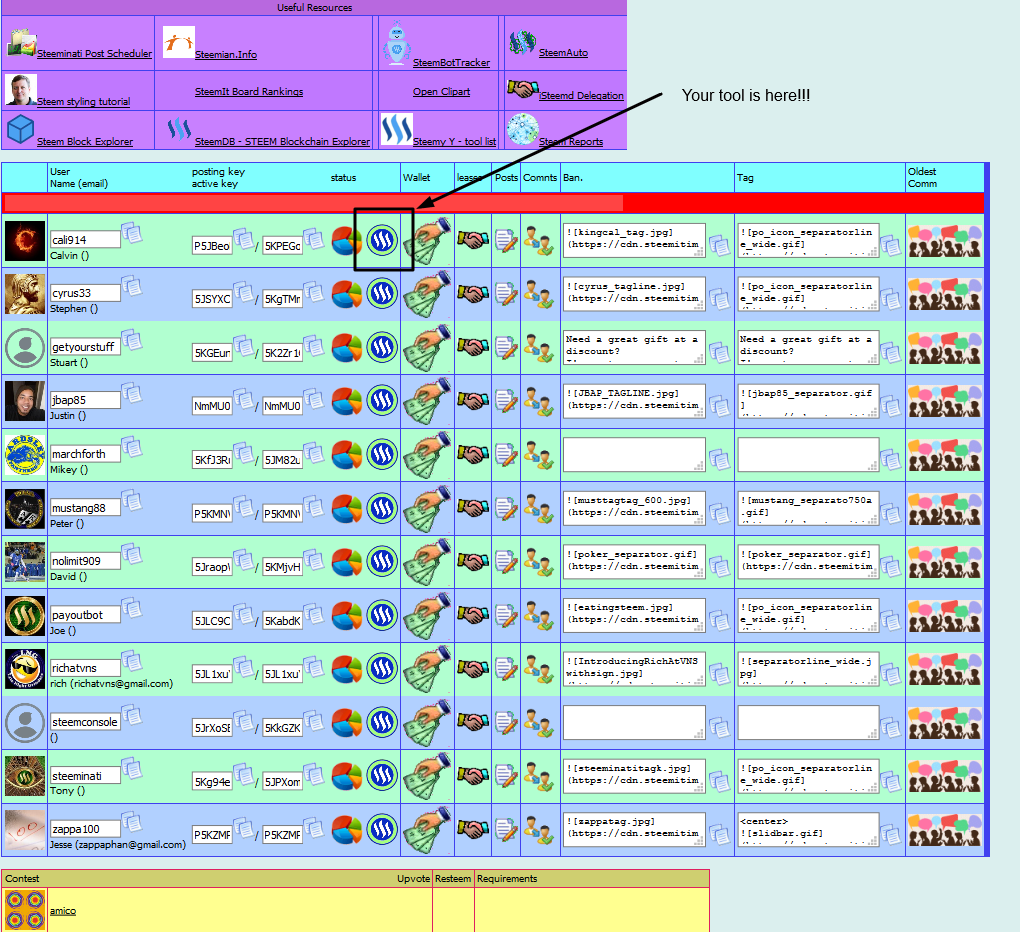Click the posting key field showing 5Jraop
Screen dimensions: 1020x932
(x=212, y=567)
